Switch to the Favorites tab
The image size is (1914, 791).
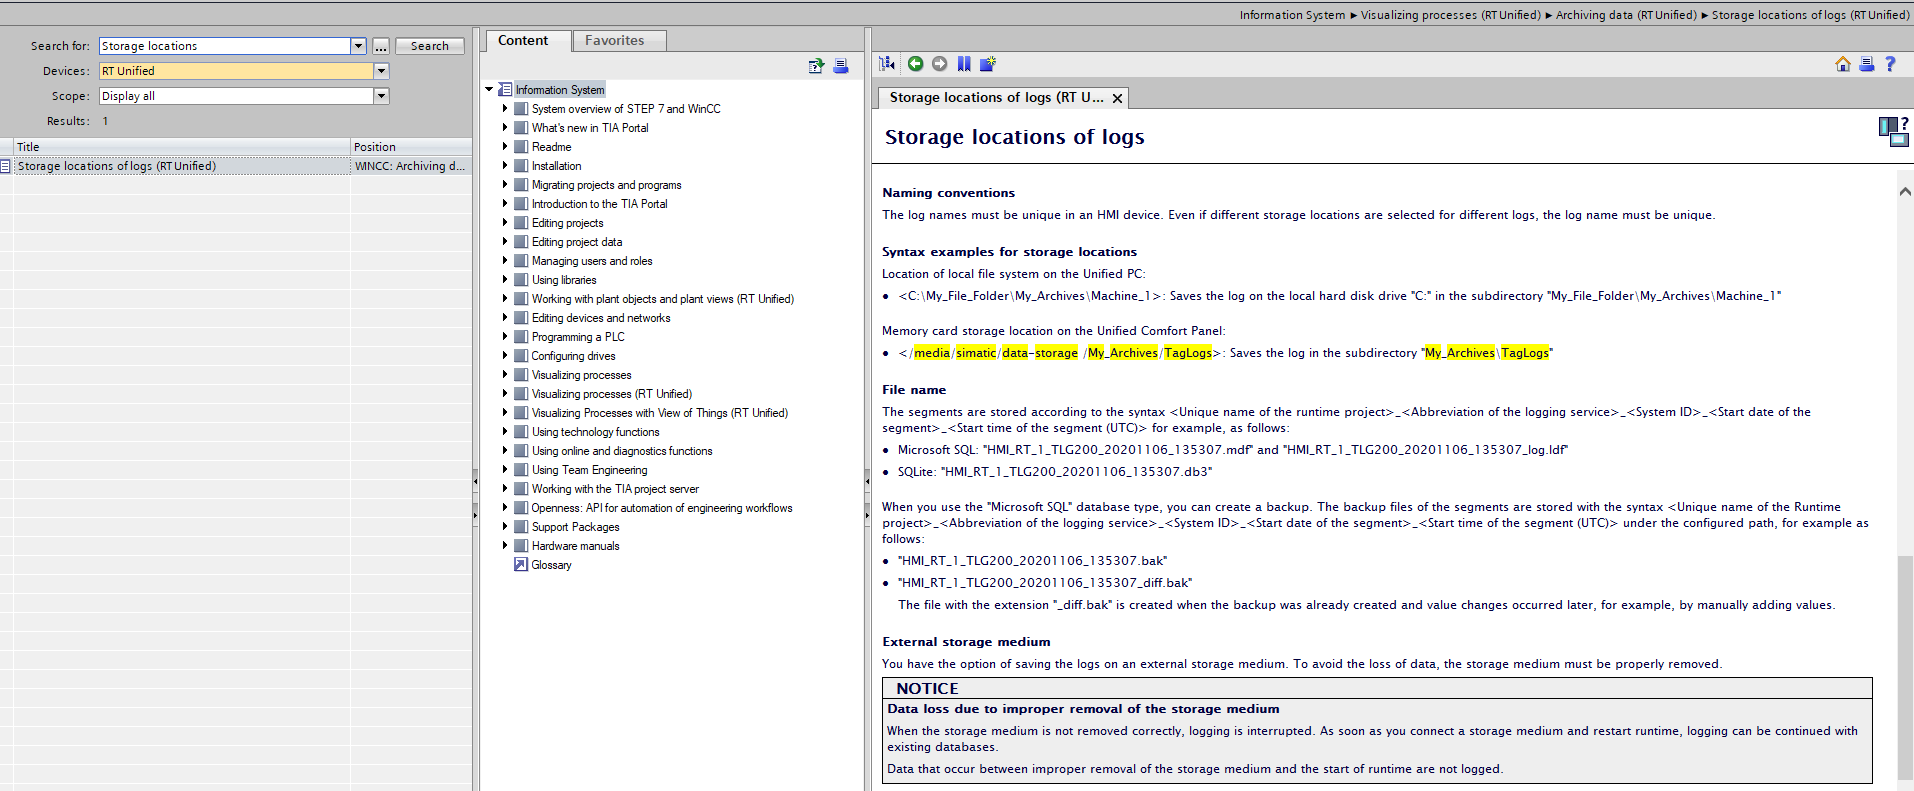coord(614,41)
